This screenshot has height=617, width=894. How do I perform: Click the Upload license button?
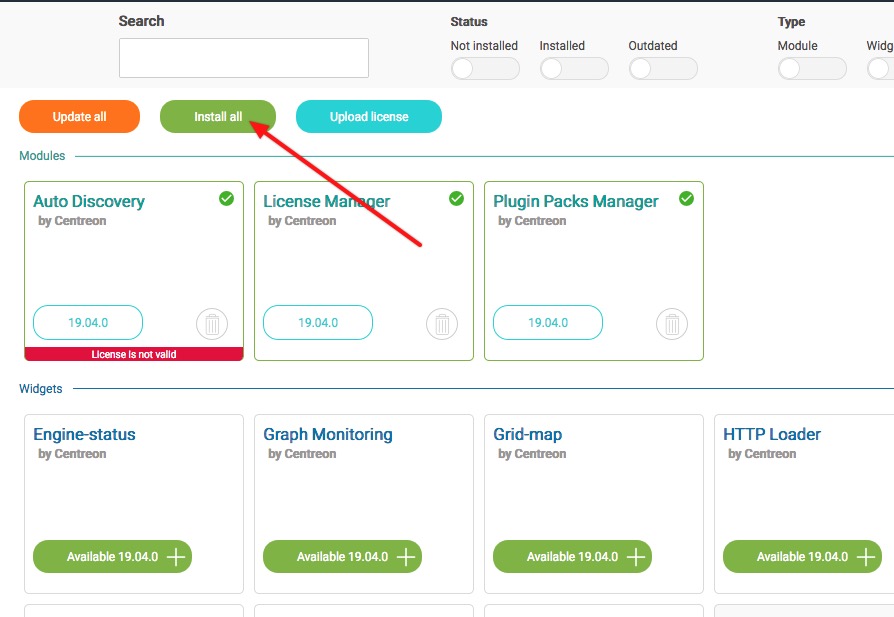click(369, 117)
